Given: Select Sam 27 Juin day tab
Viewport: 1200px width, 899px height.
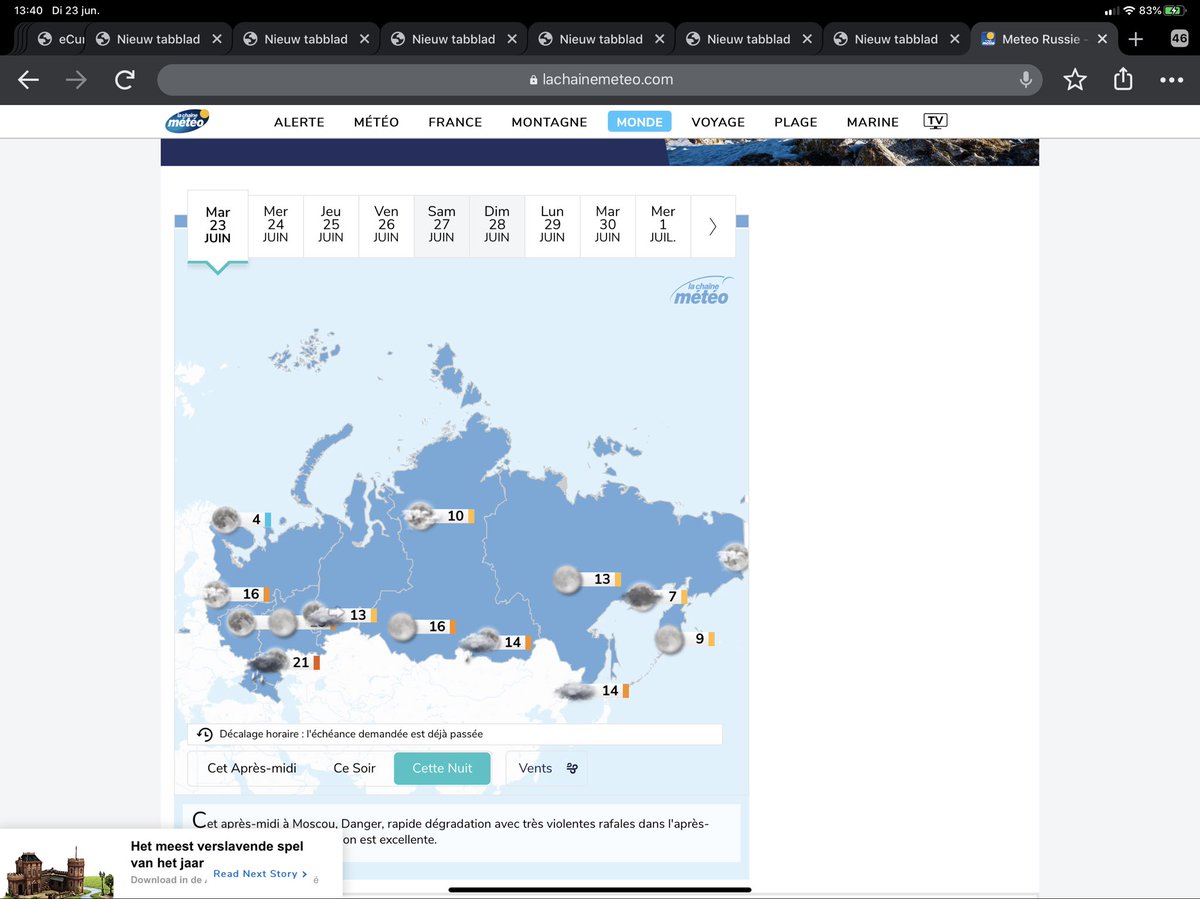Looking at the screenshot, I should pyautogui.click(x=441, y=225).
